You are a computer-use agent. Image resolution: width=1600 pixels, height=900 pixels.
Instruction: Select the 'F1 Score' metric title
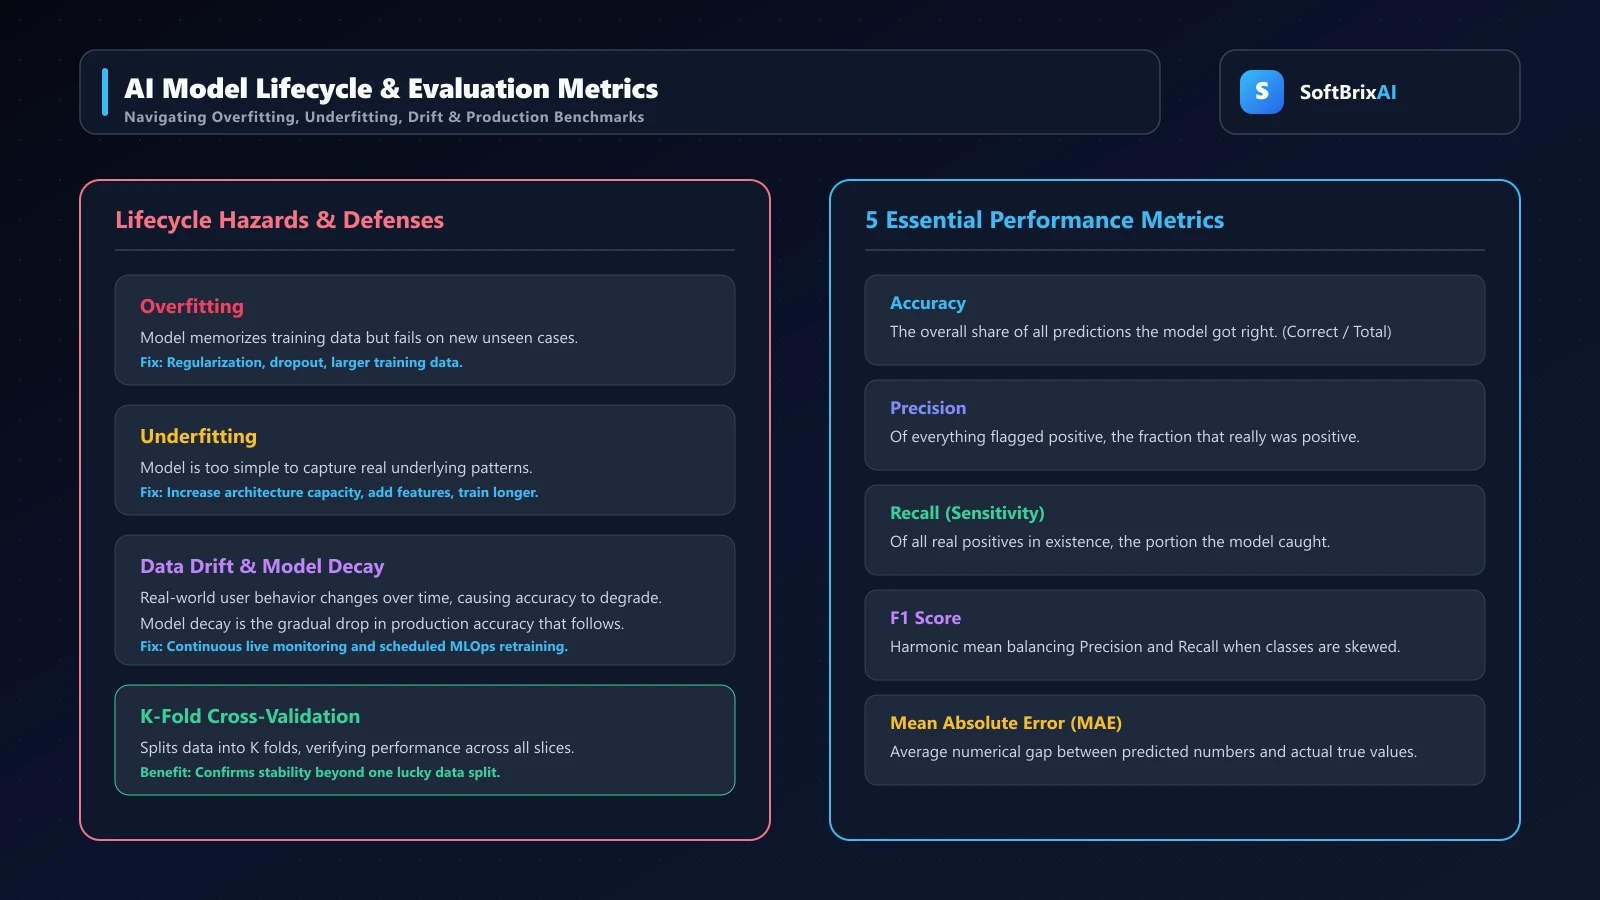(925, 618)
